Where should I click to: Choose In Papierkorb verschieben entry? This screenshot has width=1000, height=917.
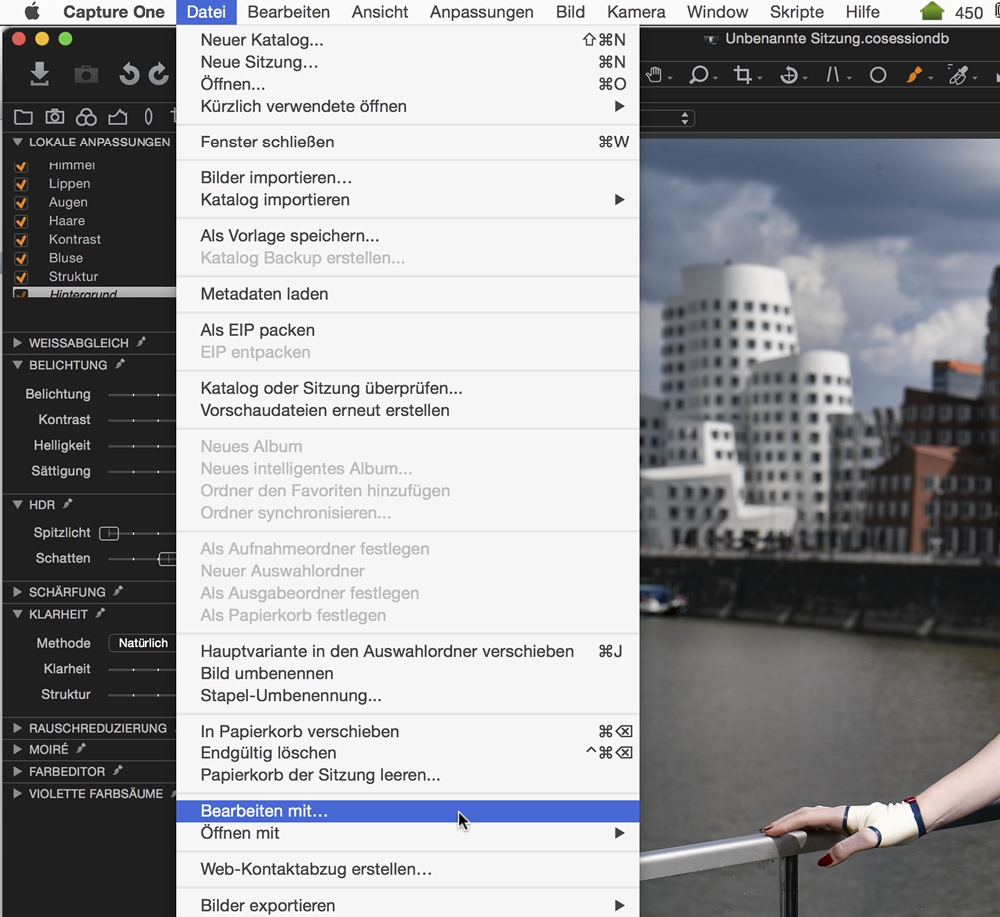(408, 731)
